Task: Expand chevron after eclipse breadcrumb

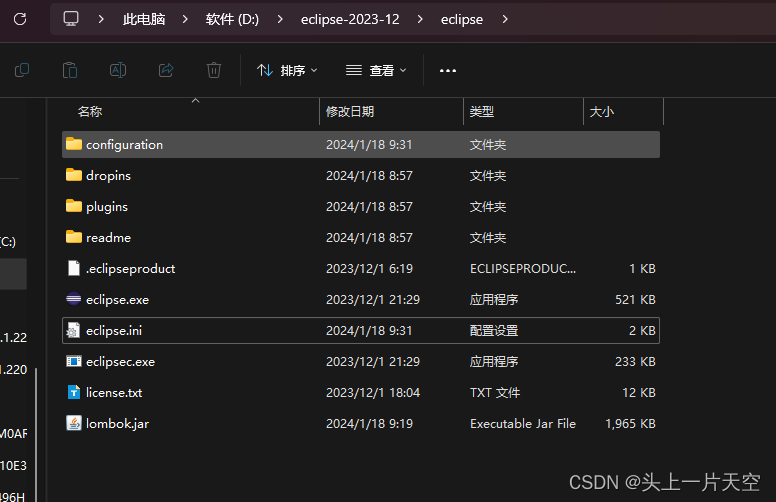Action: pos(505,19)
